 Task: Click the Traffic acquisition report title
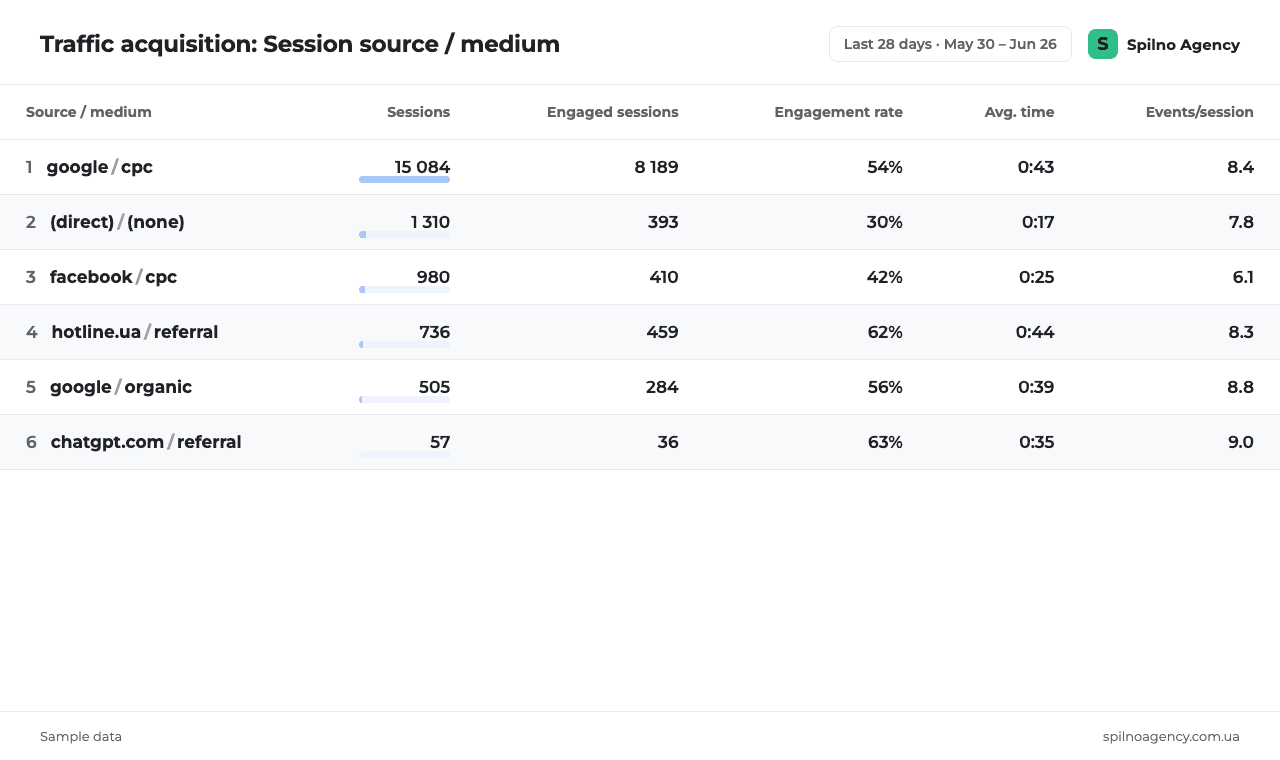click(300, 44)
